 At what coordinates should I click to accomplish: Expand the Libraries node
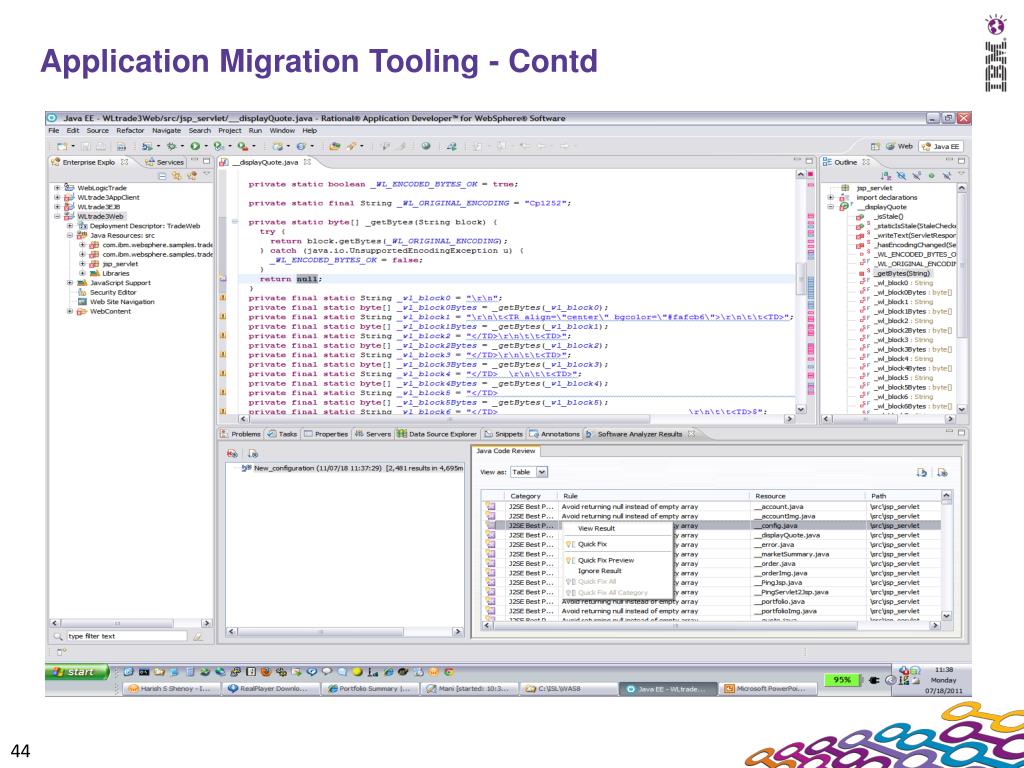[82, 273]
